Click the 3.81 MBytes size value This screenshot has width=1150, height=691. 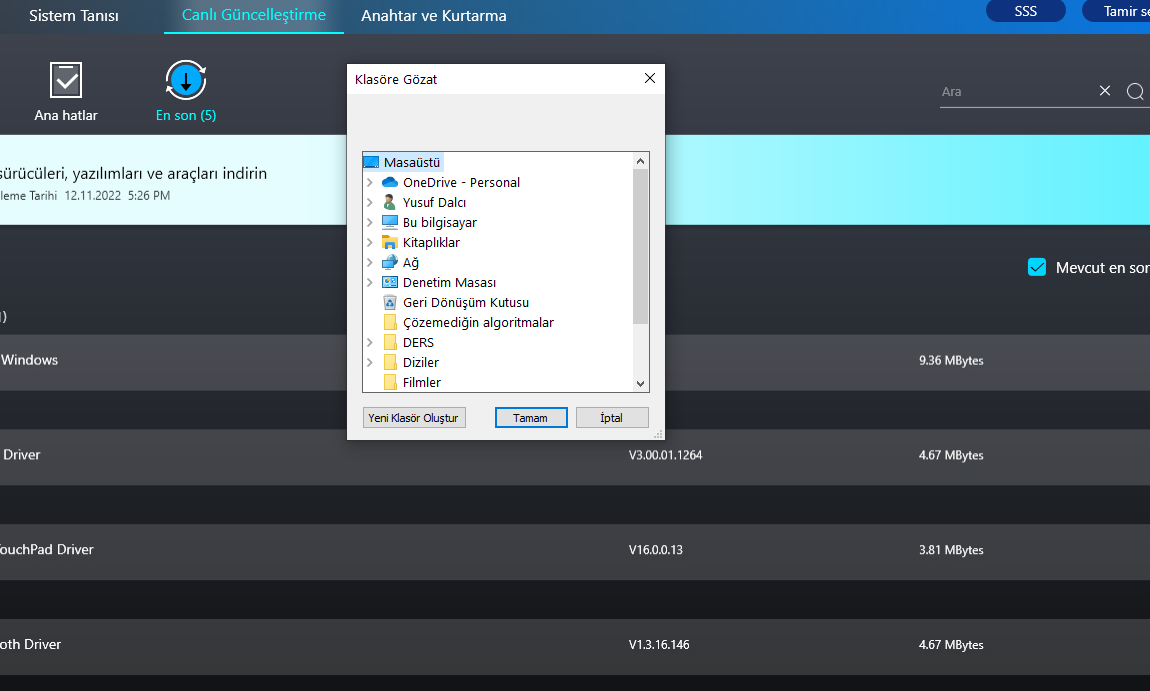coord(951,549)
